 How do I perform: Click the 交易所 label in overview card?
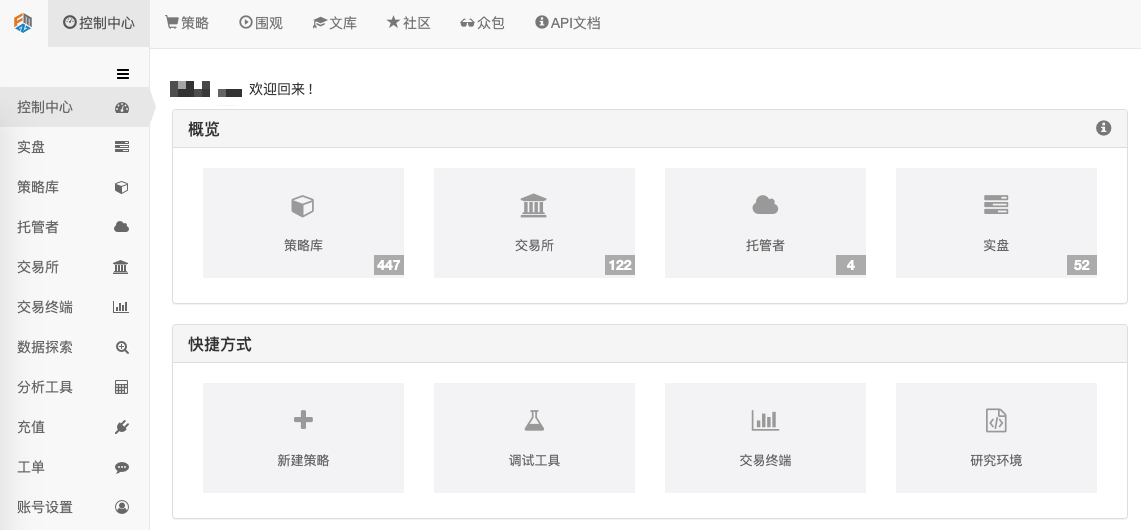pyautogui.click(x=534, y=246)
